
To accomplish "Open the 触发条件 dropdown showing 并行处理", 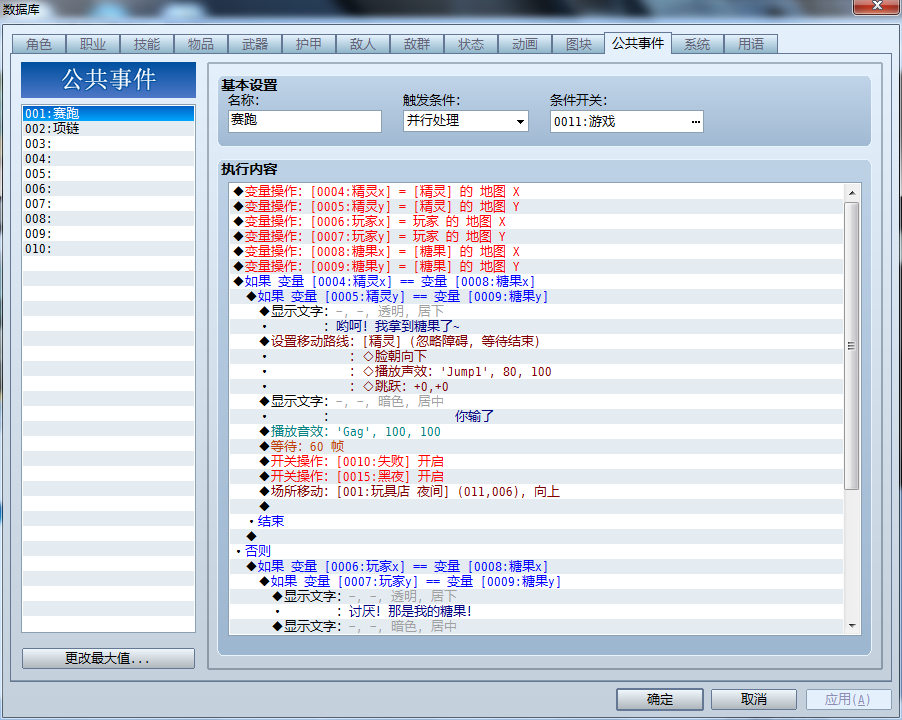I will point(465,121).
